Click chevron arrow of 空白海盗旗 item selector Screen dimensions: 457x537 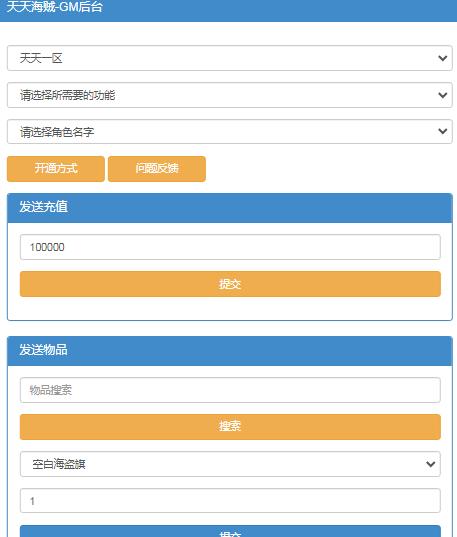click(431, 464)
